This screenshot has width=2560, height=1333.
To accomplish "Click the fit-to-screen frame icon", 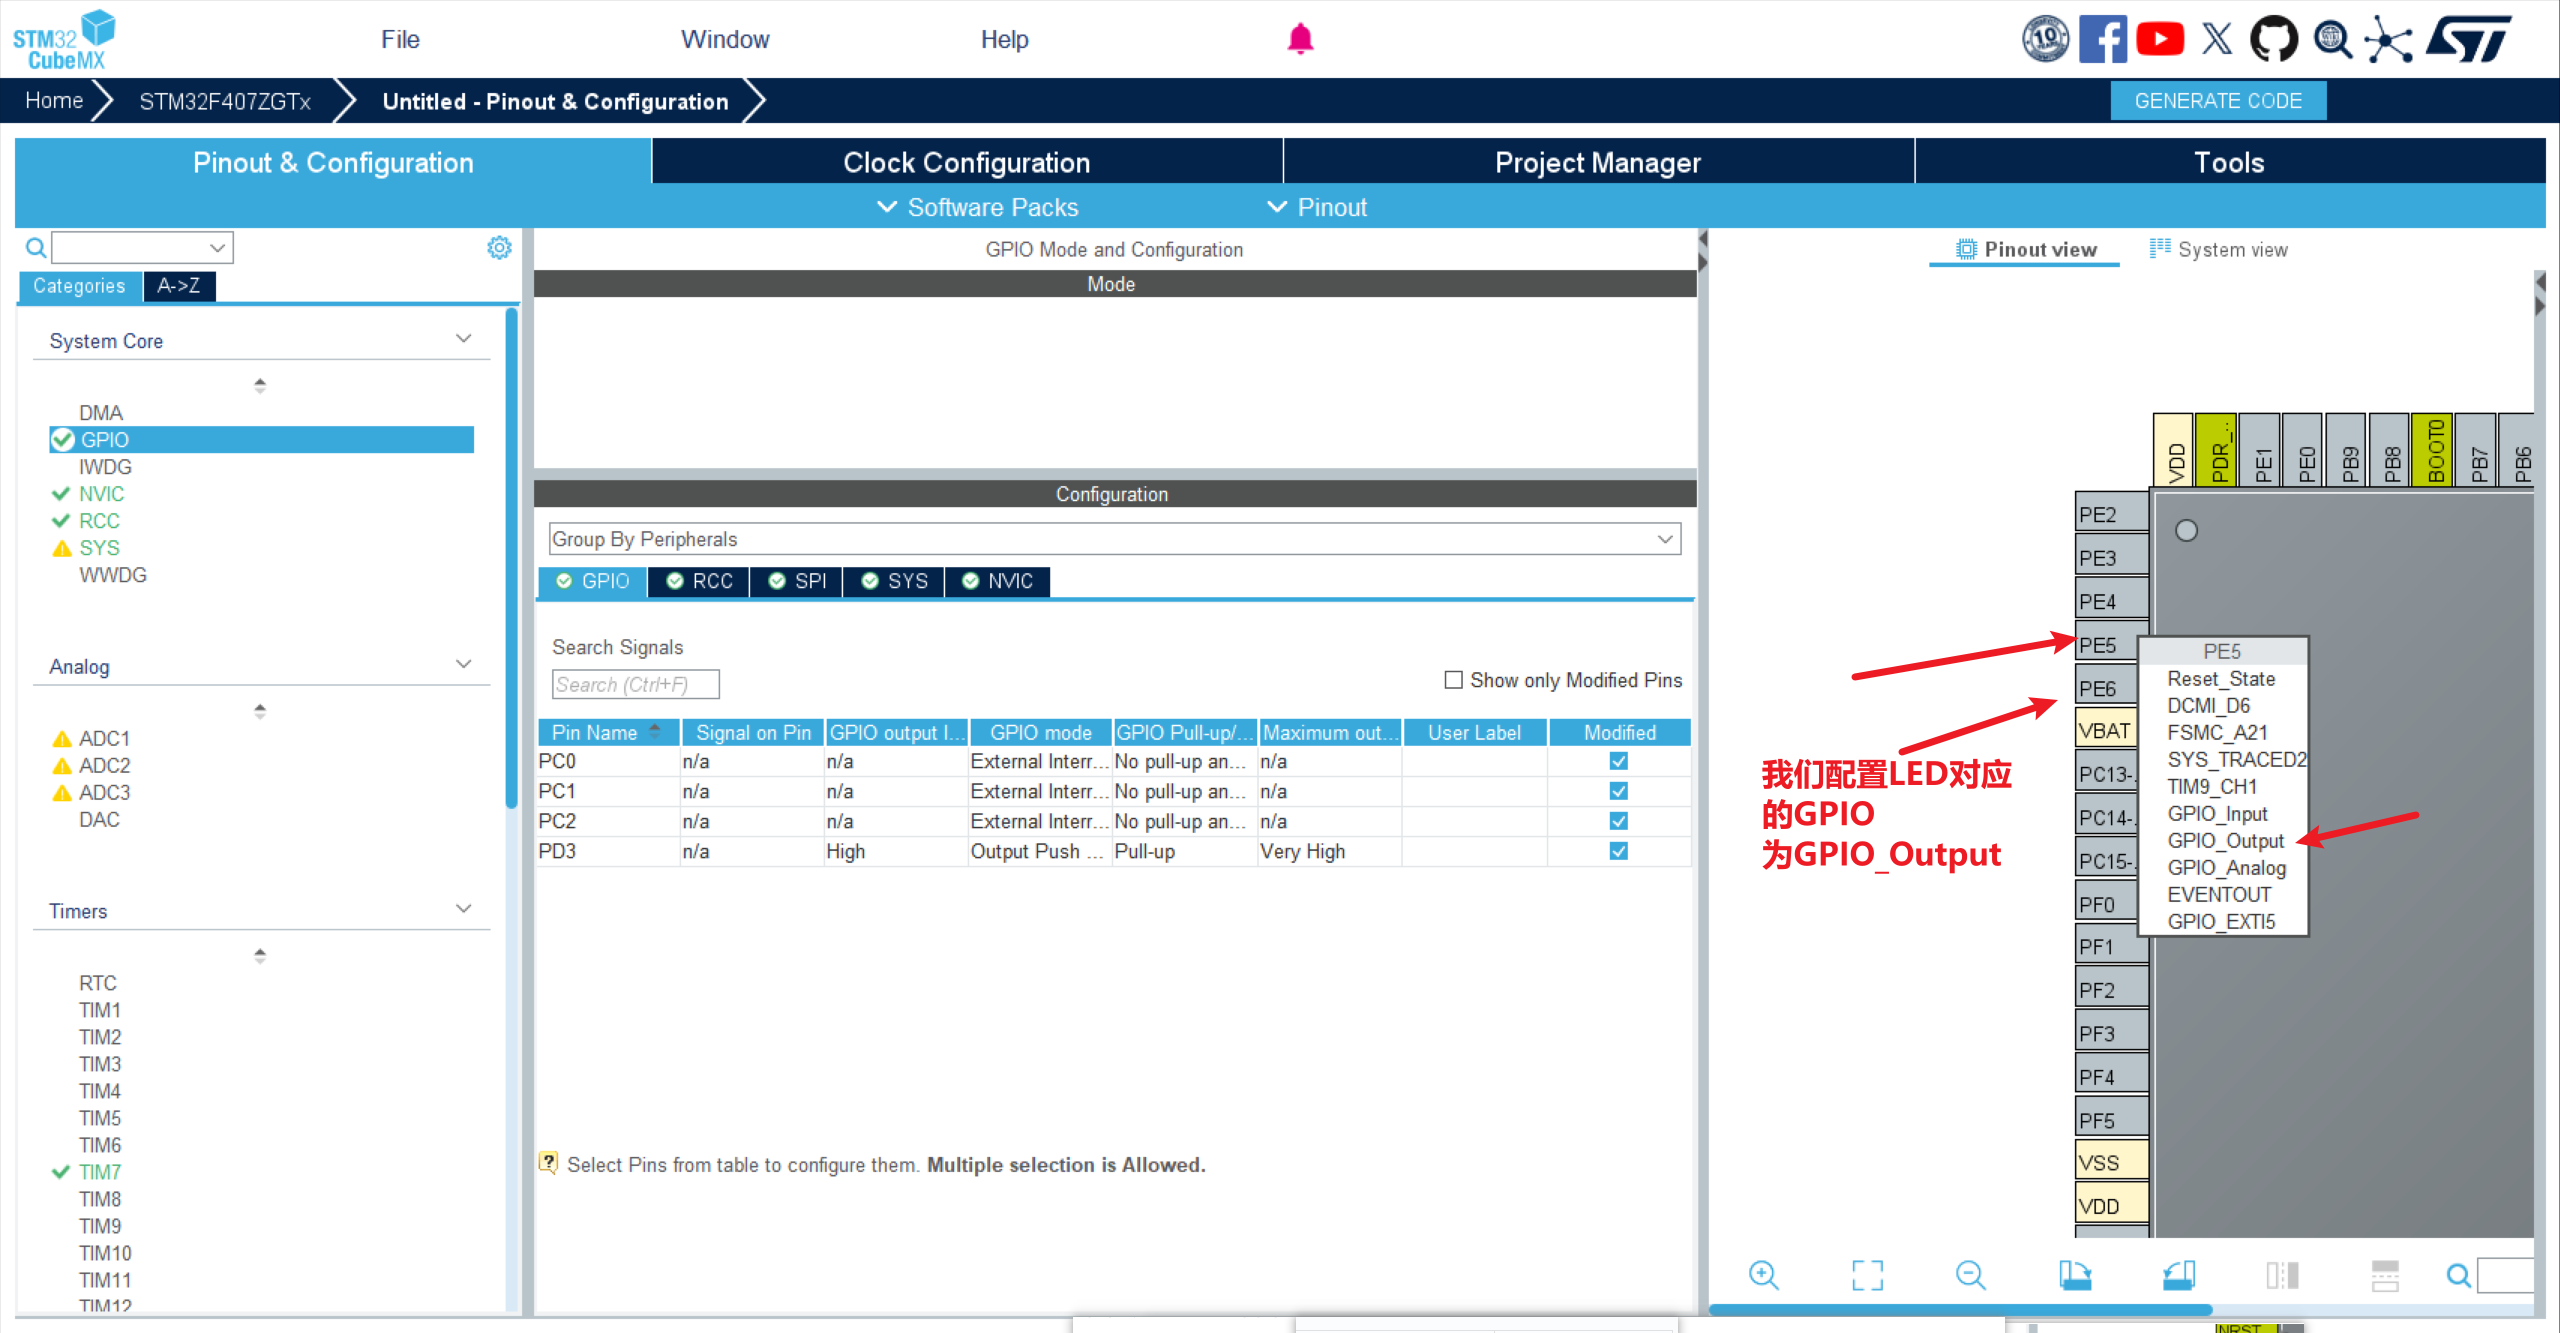I will pos(1867,1275).
